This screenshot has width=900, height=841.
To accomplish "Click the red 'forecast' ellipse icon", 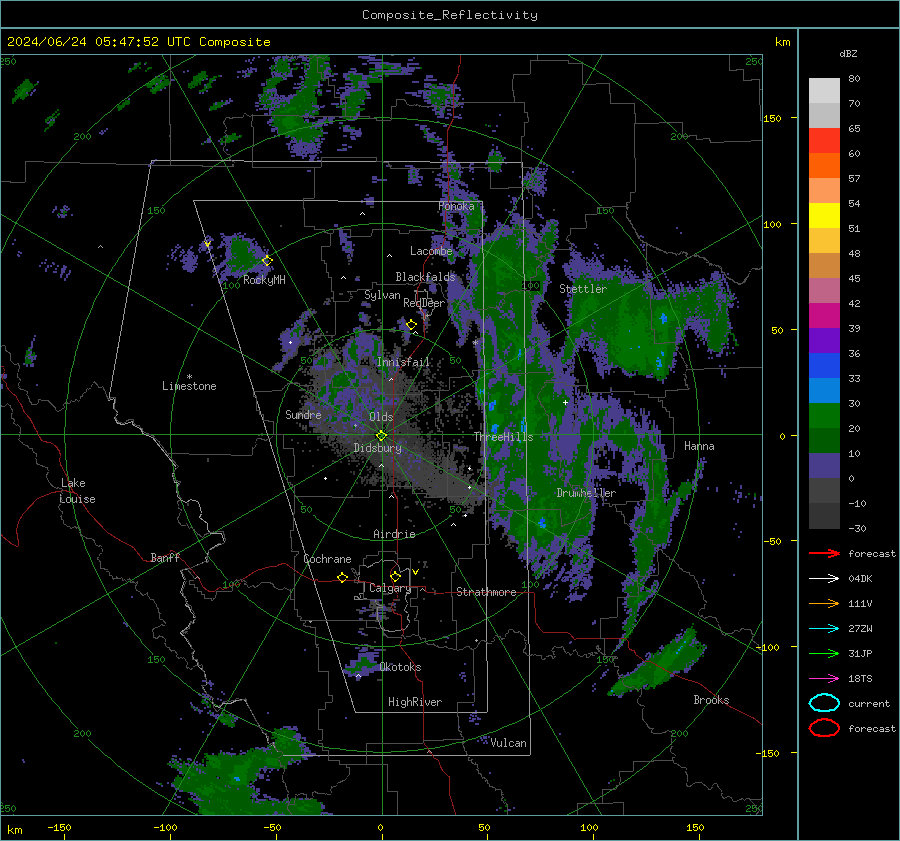I will (824, 728).
